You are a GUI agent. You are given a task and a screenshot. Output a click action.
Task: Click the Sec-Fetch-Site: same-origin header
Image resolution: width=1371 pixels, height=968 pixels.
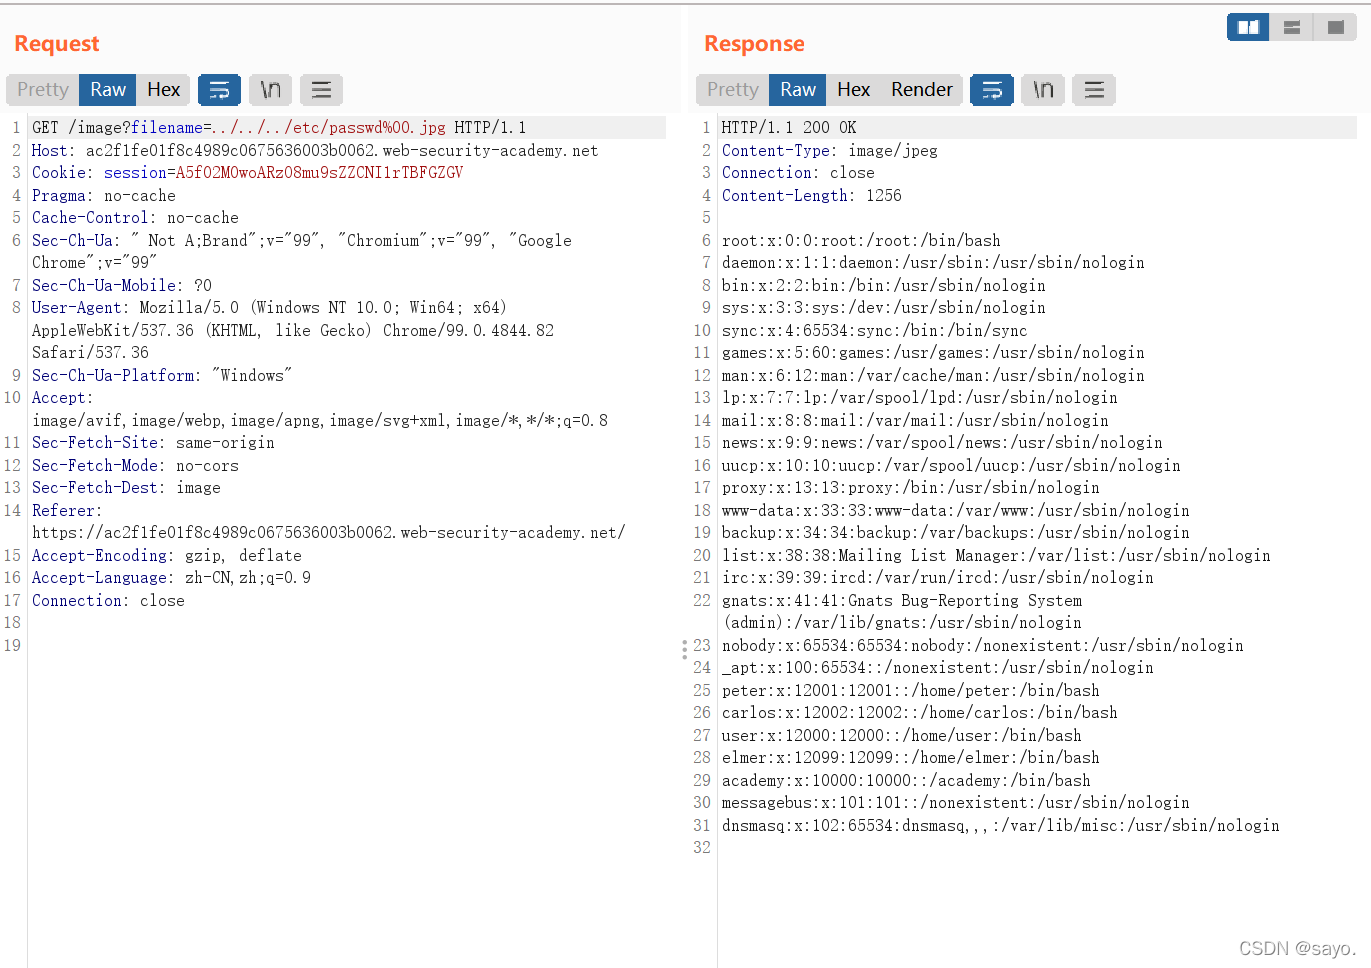click(x=153, y=443)
